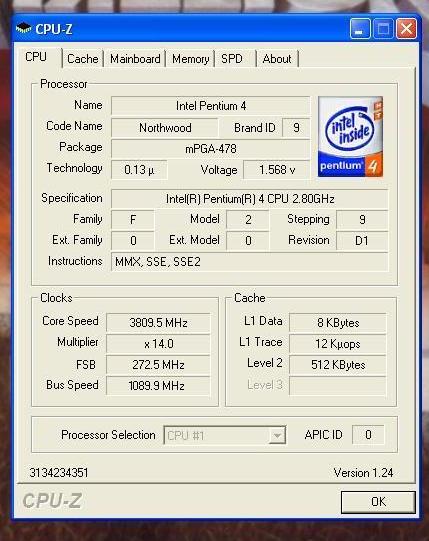
Task: Click the CPU-Z title bar text
Action: click(54, 29)
